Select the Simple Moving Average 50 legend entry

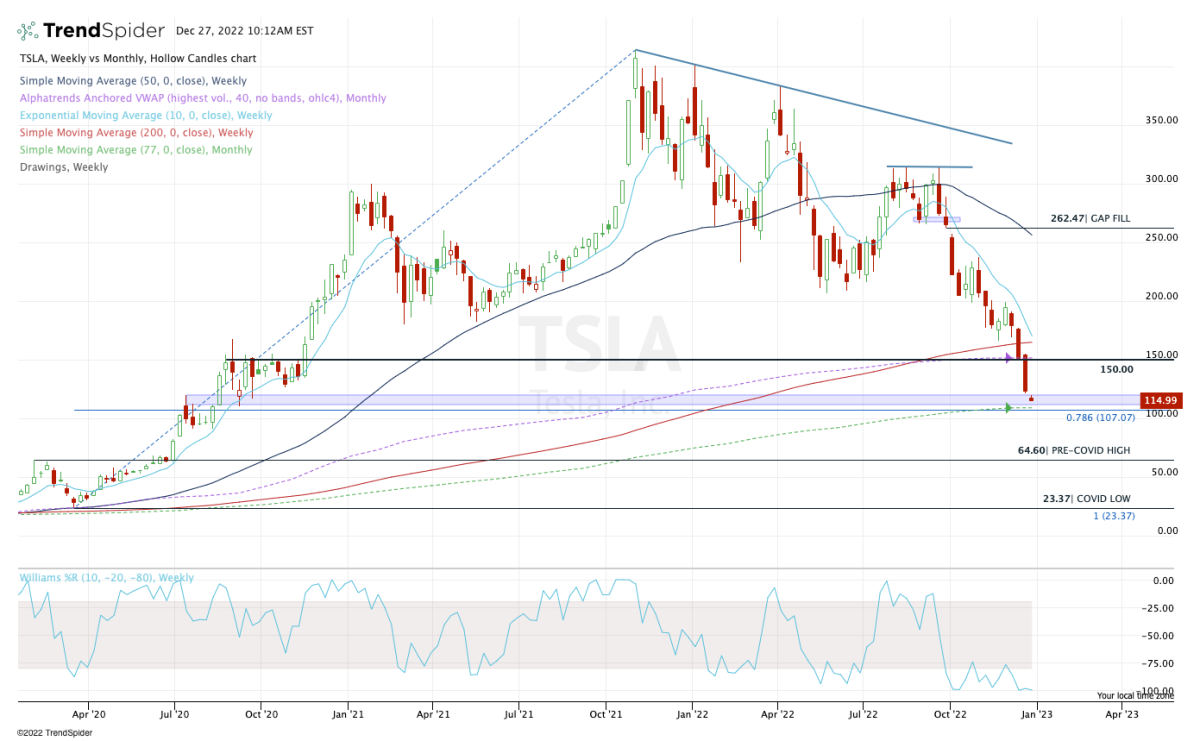pos(132,81)
